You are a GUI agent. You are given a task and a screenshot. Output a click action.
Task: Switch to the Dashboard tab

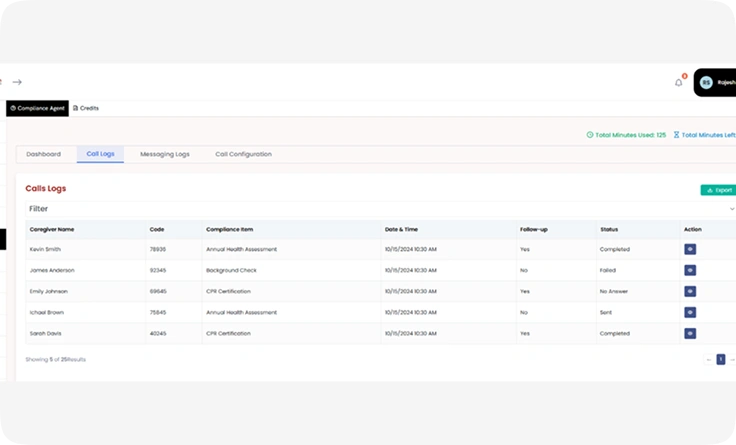pyautogui.click(x=44, y=154)
